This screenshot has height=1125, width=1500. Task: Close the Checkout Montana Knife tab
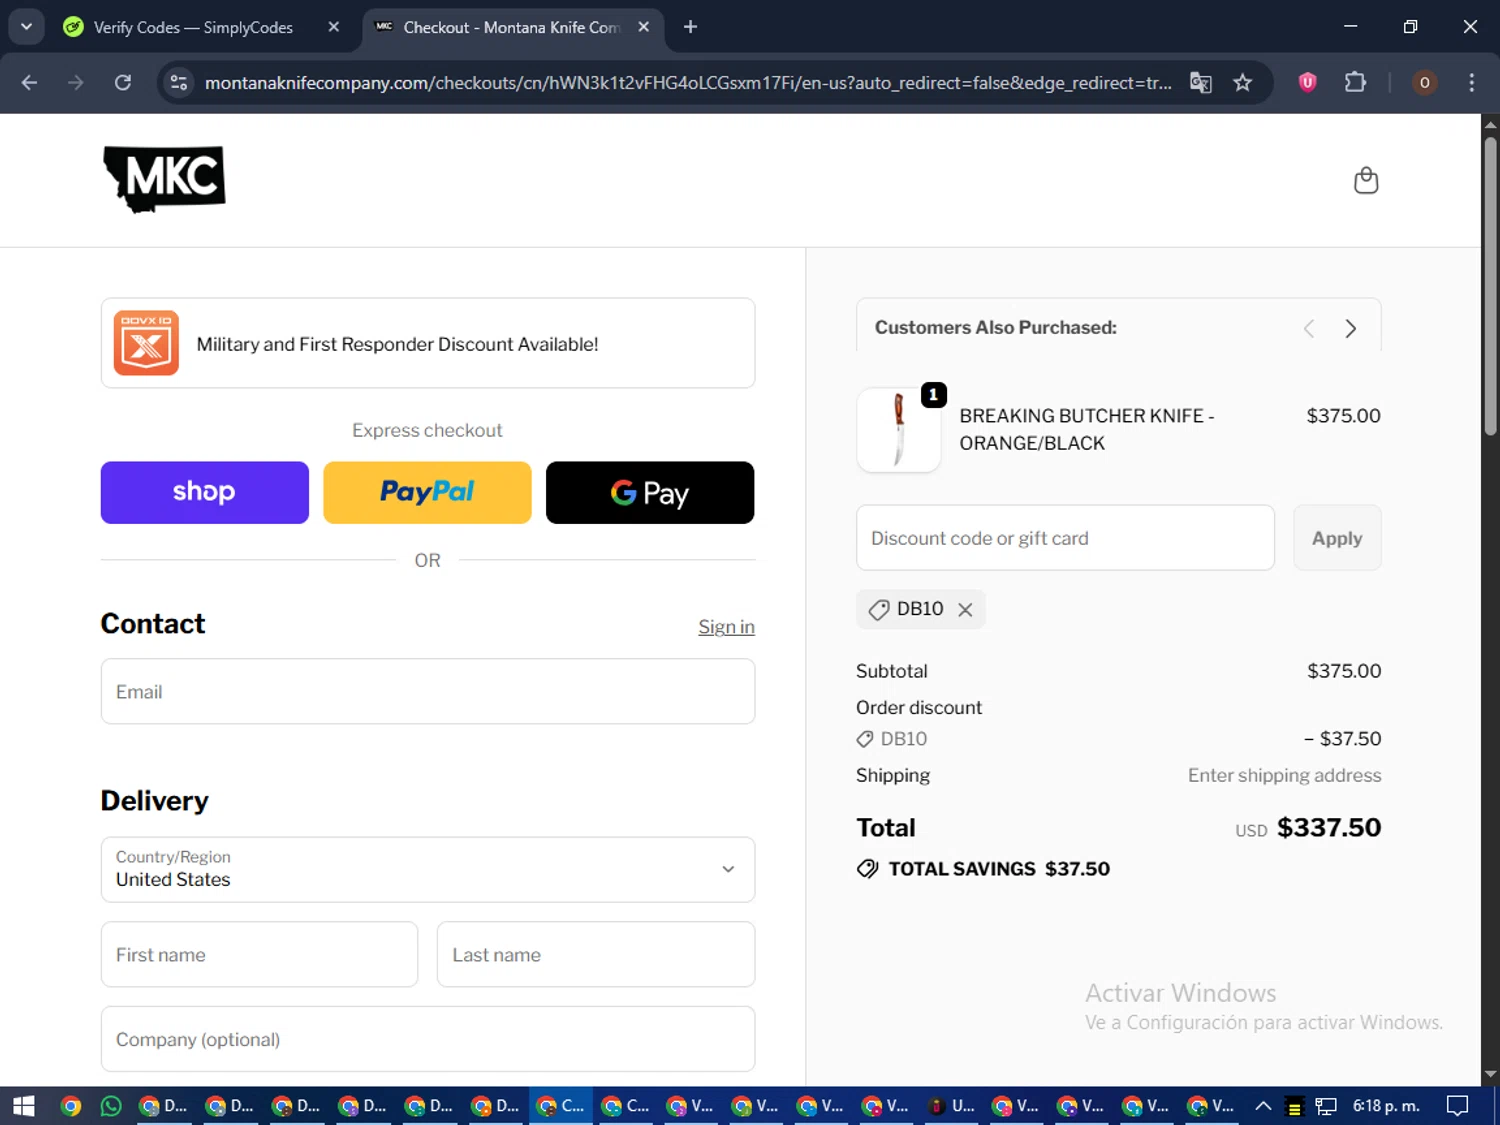coord(644,27)
